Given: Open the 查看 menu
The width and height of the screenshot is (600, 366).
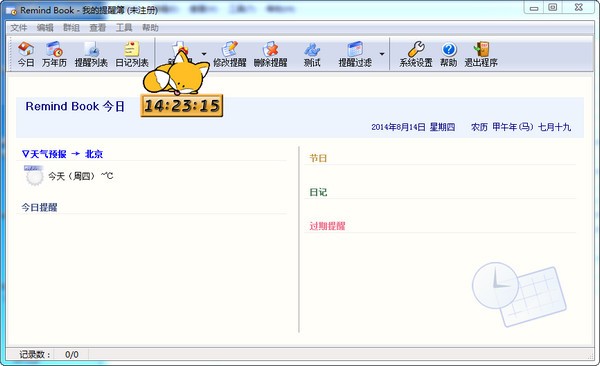Looking at the screenshot, I should [x=98, y=28].
